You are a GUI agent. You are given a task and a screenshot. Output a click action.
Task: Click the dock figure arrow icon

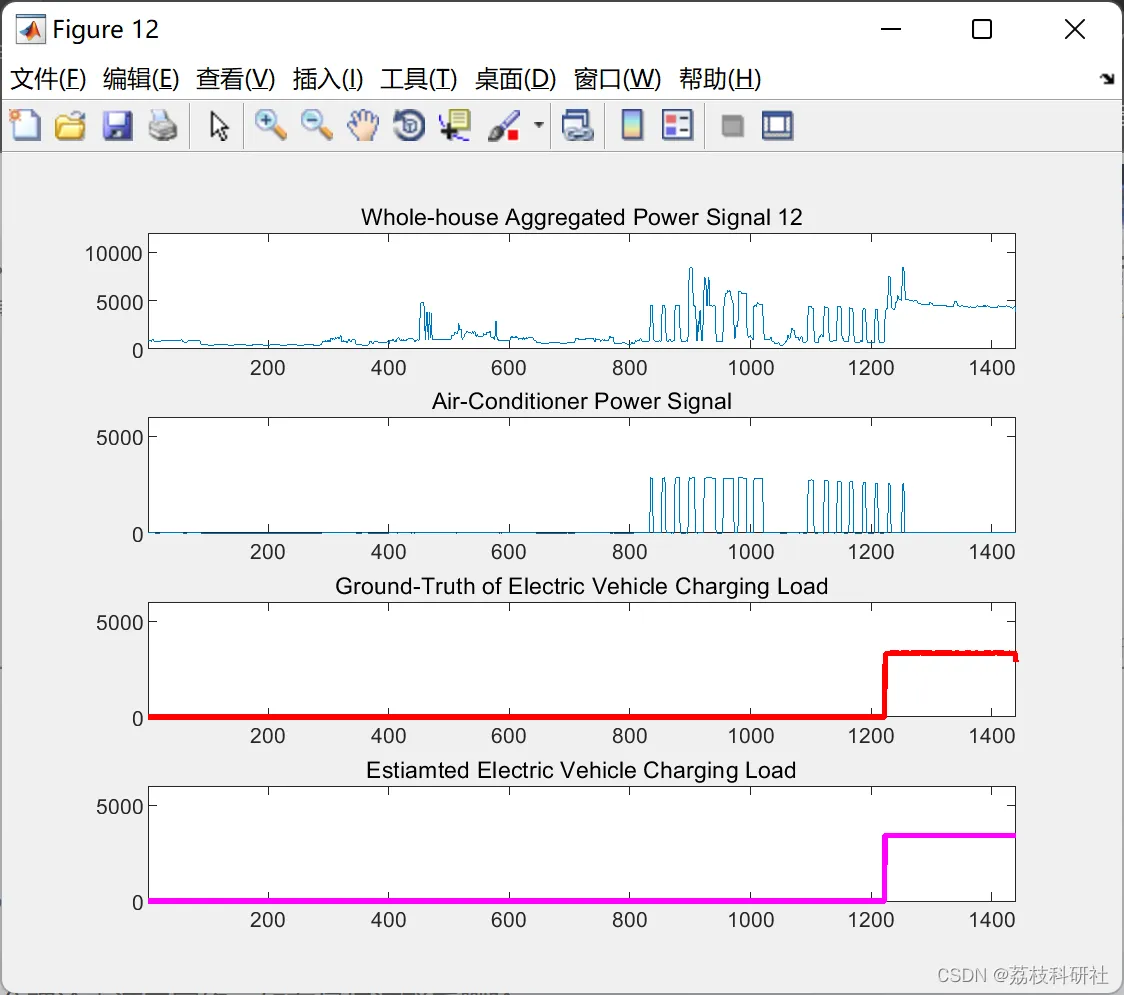pyautogui.click(x=1107, y=78)
